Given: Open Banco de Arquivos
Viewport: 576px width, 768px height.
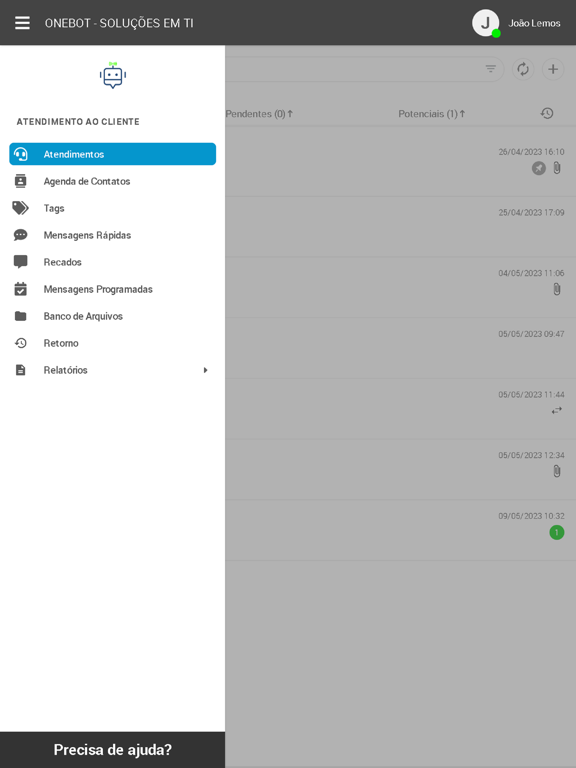Looking at the screenshot, I should click(x=113, y=316).
